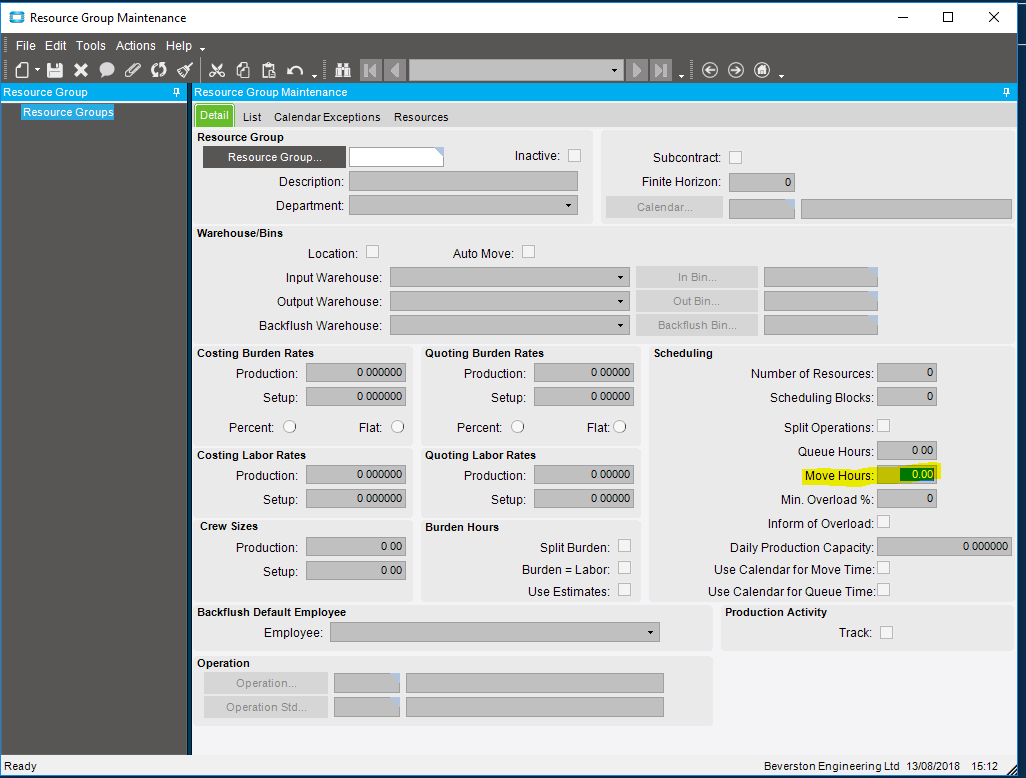Click the Refresh toolbar icon
The width and height of the screenshot is (1026, 778).
click(x=159, y=70)
